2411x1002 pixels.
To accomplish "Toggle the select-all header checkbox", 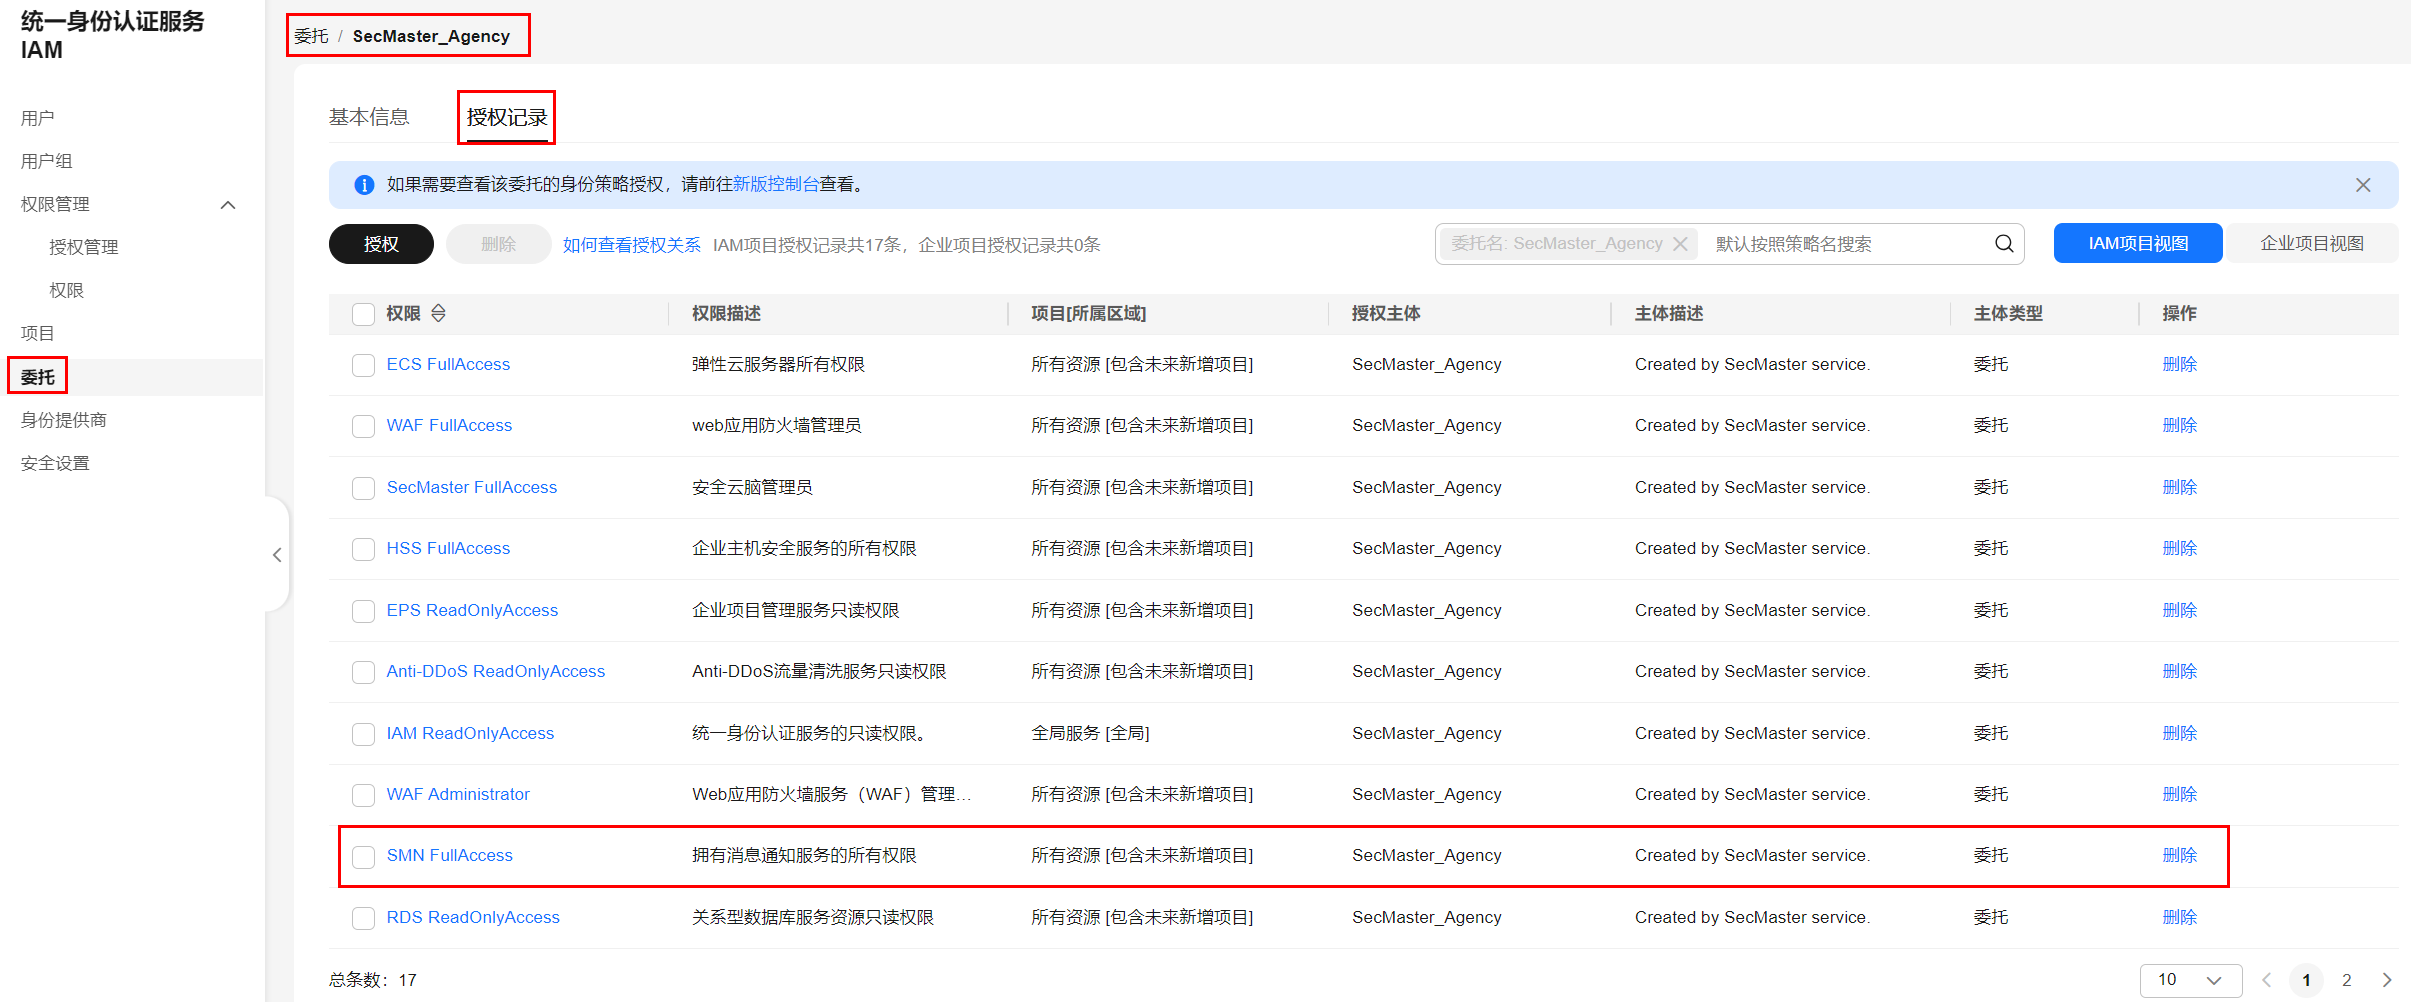I will [x=363, y=314].
